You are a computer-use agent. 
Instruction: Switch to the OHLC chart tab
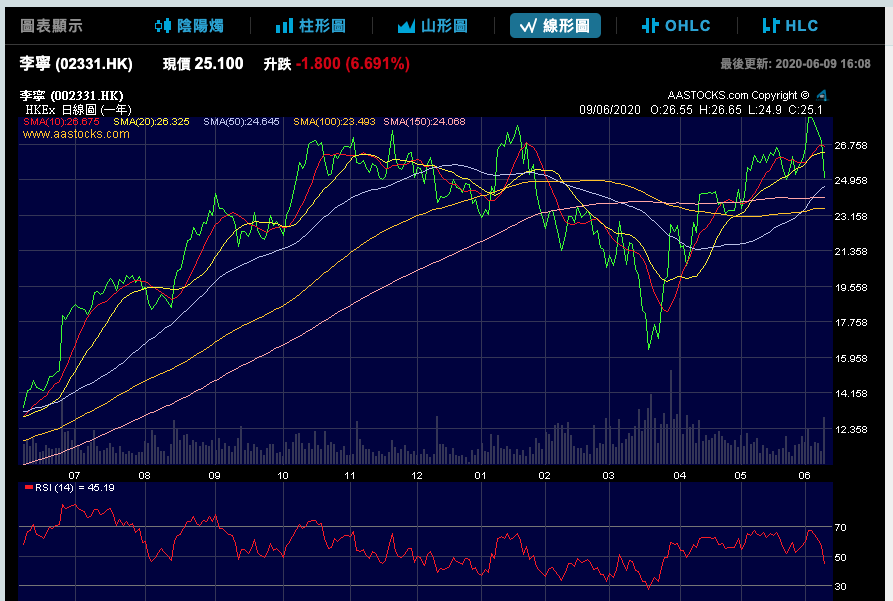(x=677, y=26)
